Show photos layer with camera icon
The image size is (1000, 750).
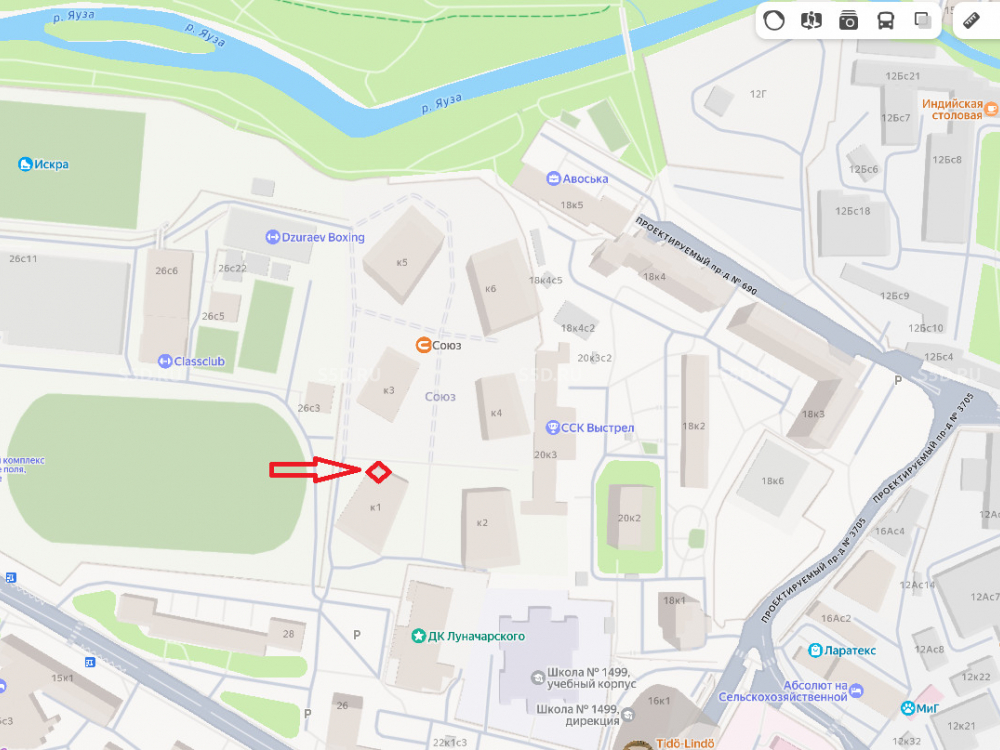click(x=848, y=20)
